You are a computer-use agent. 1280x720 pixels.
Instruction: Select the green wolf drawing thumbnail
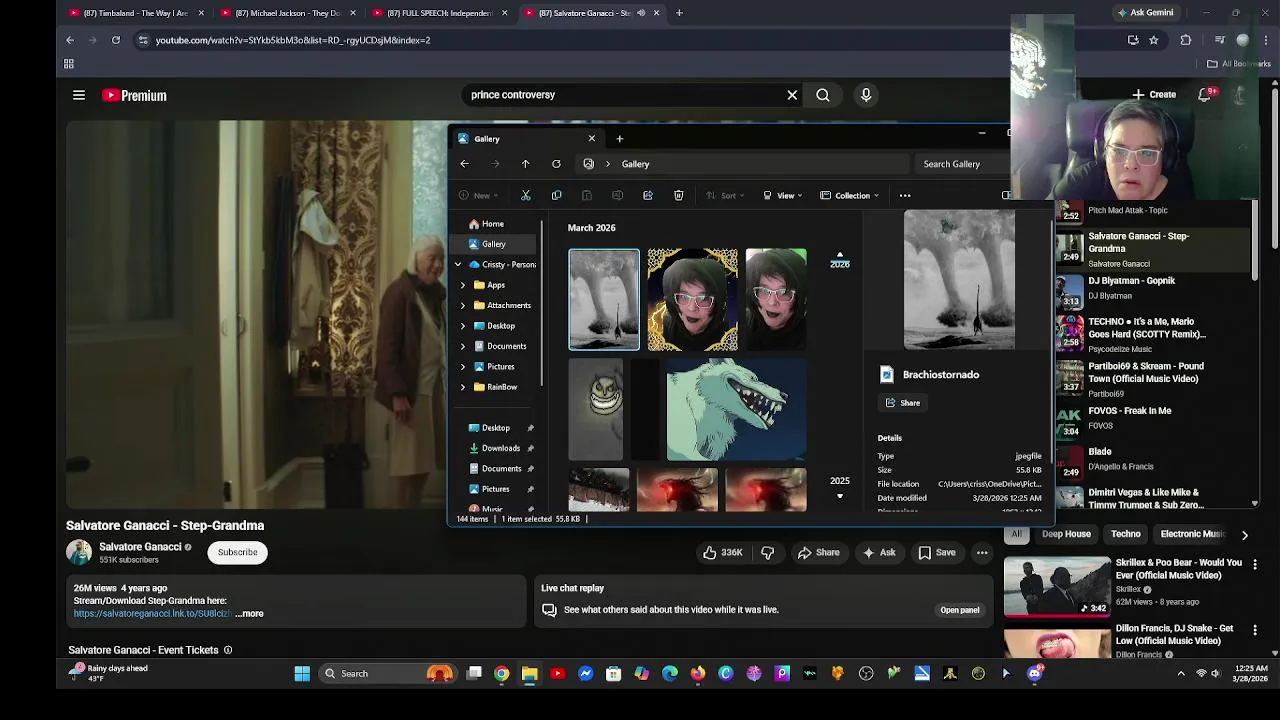(x=736, y=409)
